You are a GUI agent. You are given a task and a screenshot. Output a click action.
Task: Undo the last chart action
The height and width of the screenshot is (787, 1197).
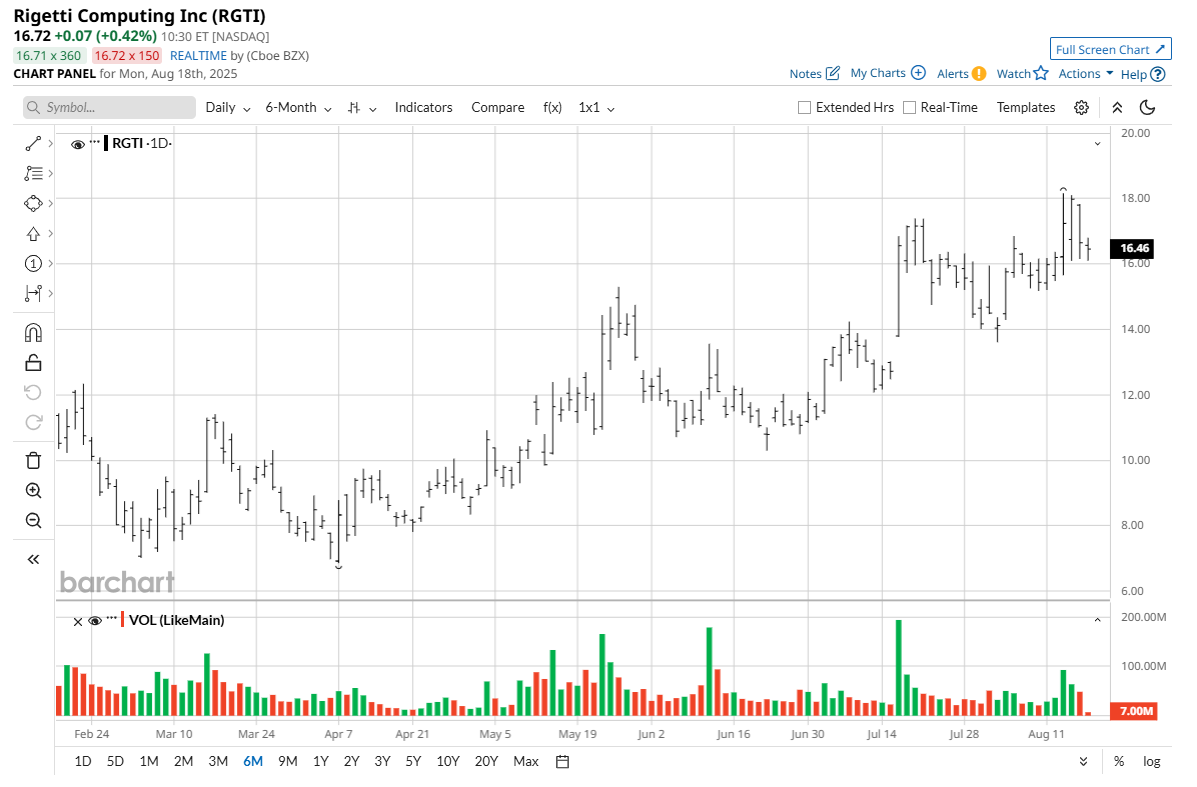33,392
